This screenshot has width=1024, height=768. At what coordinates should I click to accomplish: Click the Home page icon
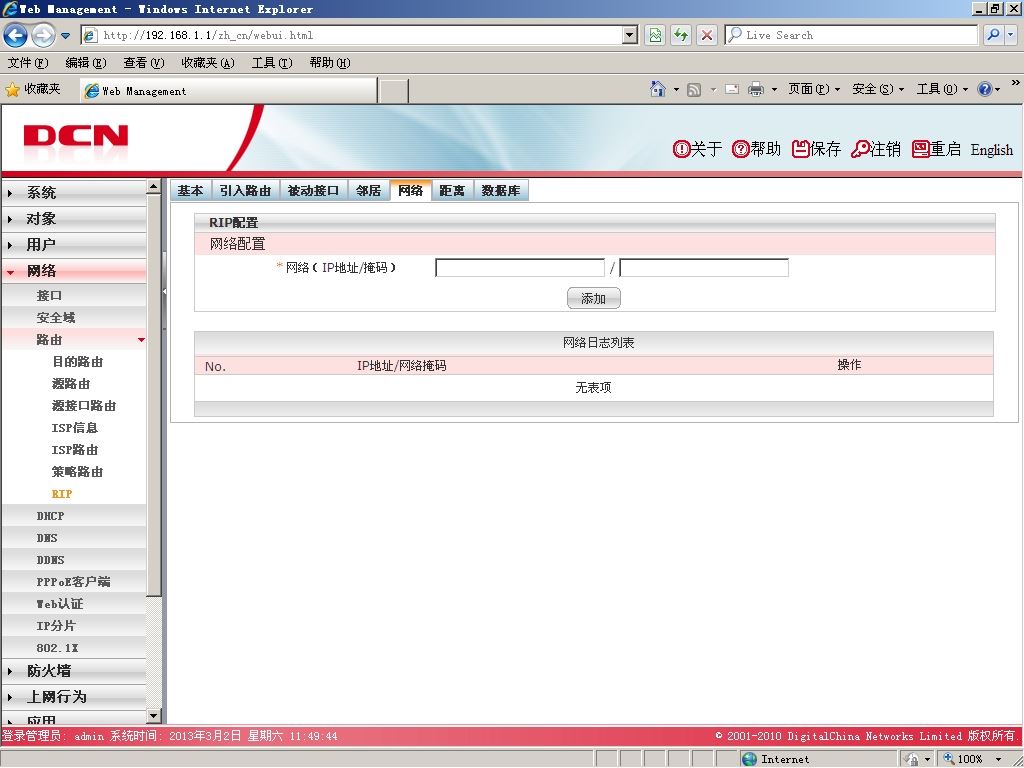tap(658, 89)
